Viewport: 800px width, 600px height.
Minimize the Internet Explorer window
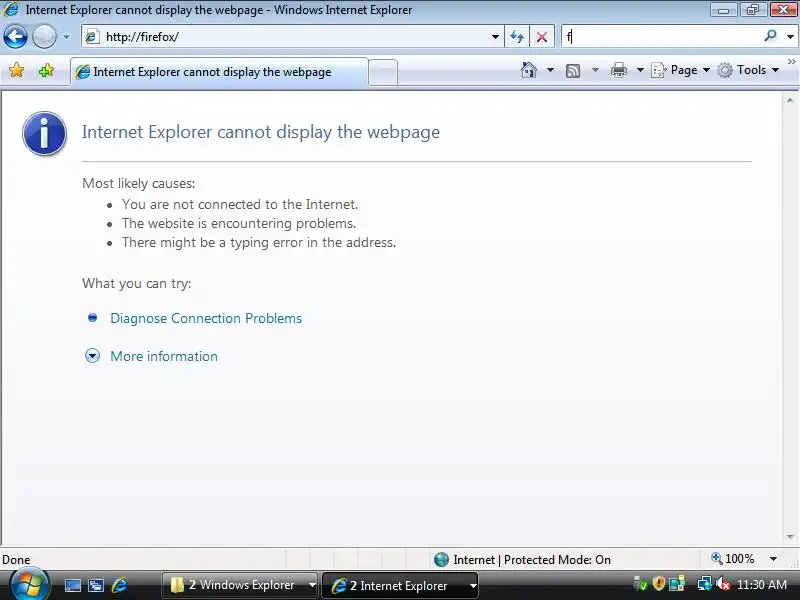723,9
